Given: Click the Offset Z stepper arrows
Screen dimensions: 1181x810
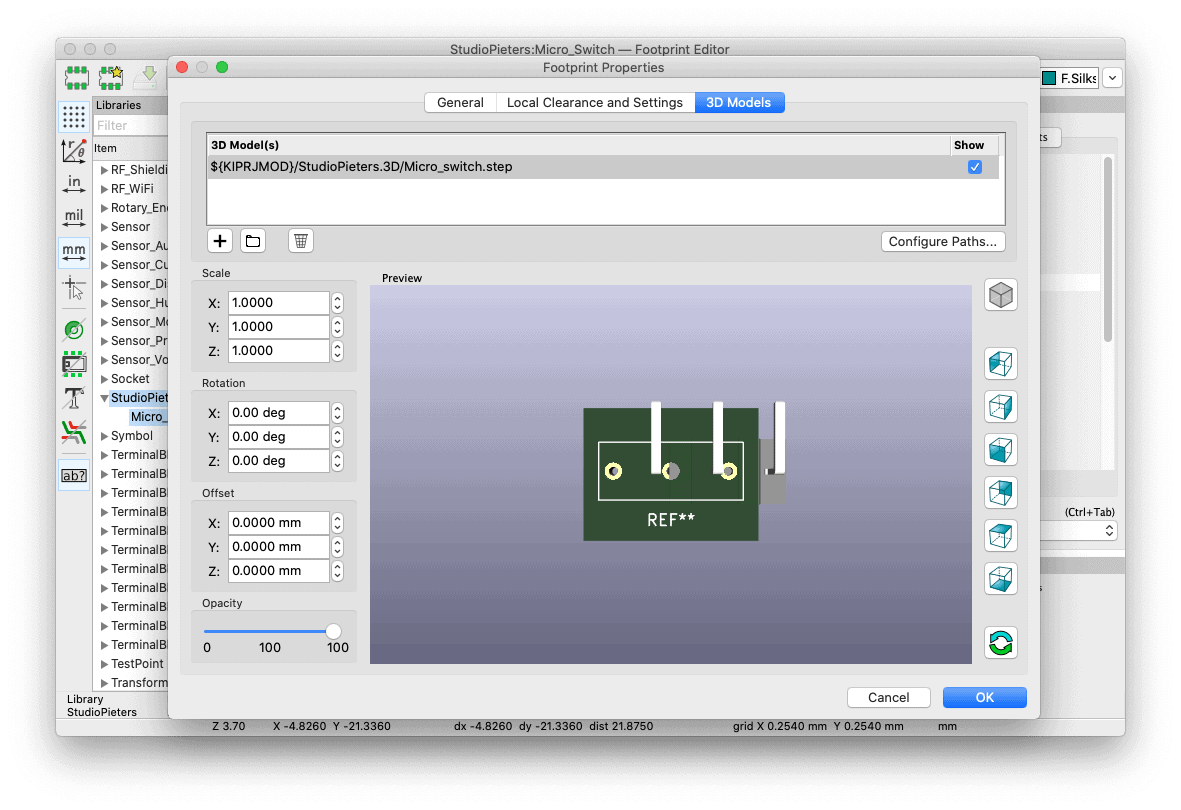Looking at the screenshot, I should tap(337, 571).
